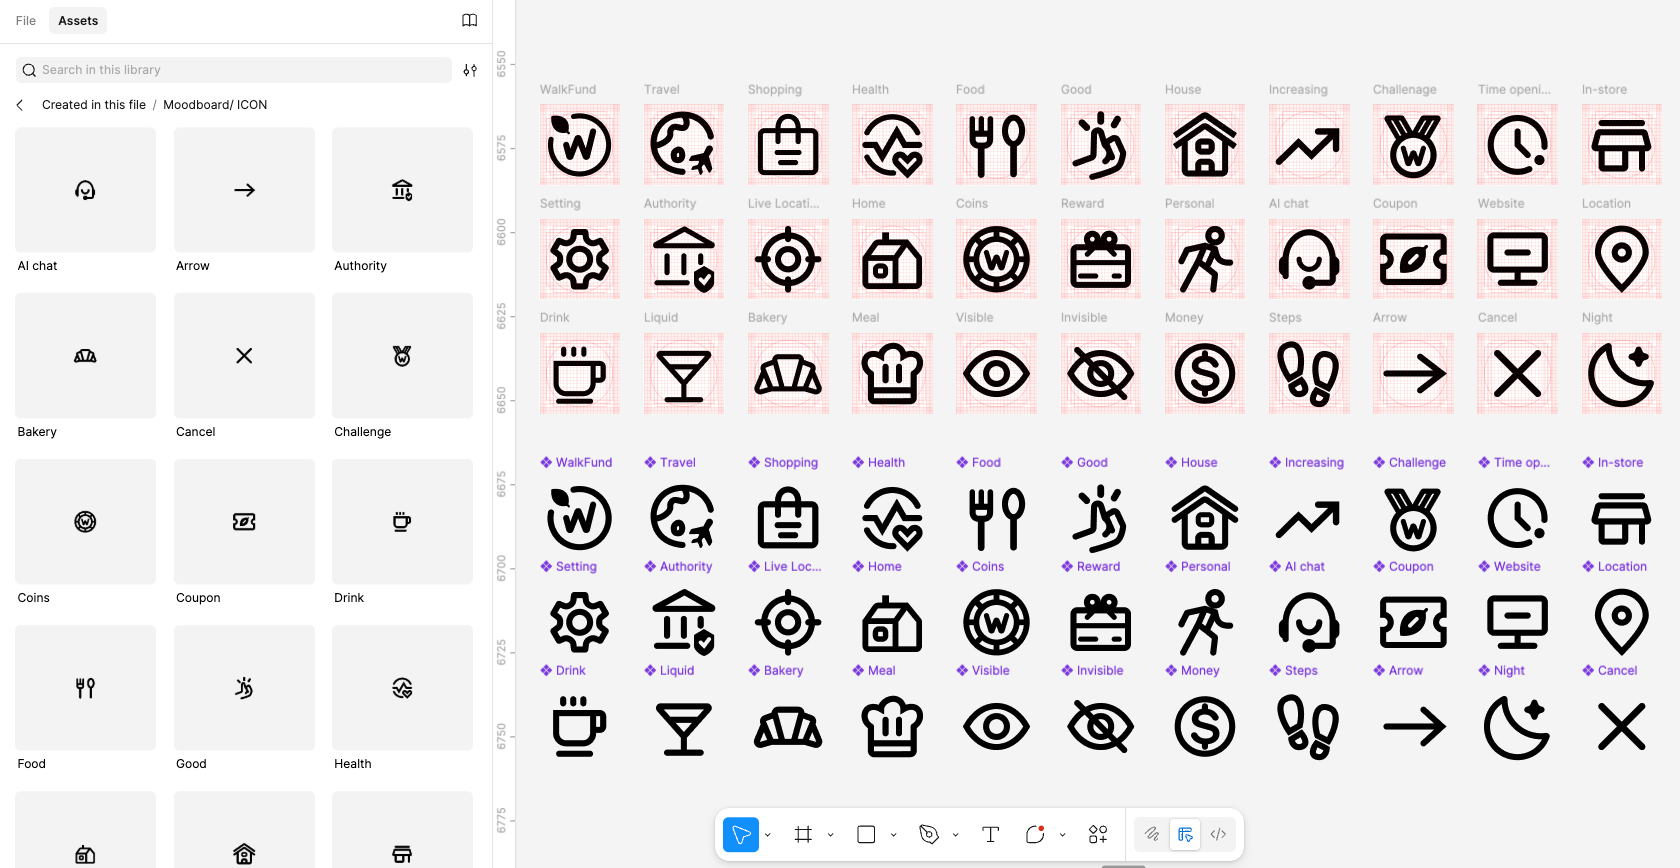Select the Frame tool in bottom toolbar
Screen dimensions: 1680x868
pyautogui.click(x=803, y=834)
